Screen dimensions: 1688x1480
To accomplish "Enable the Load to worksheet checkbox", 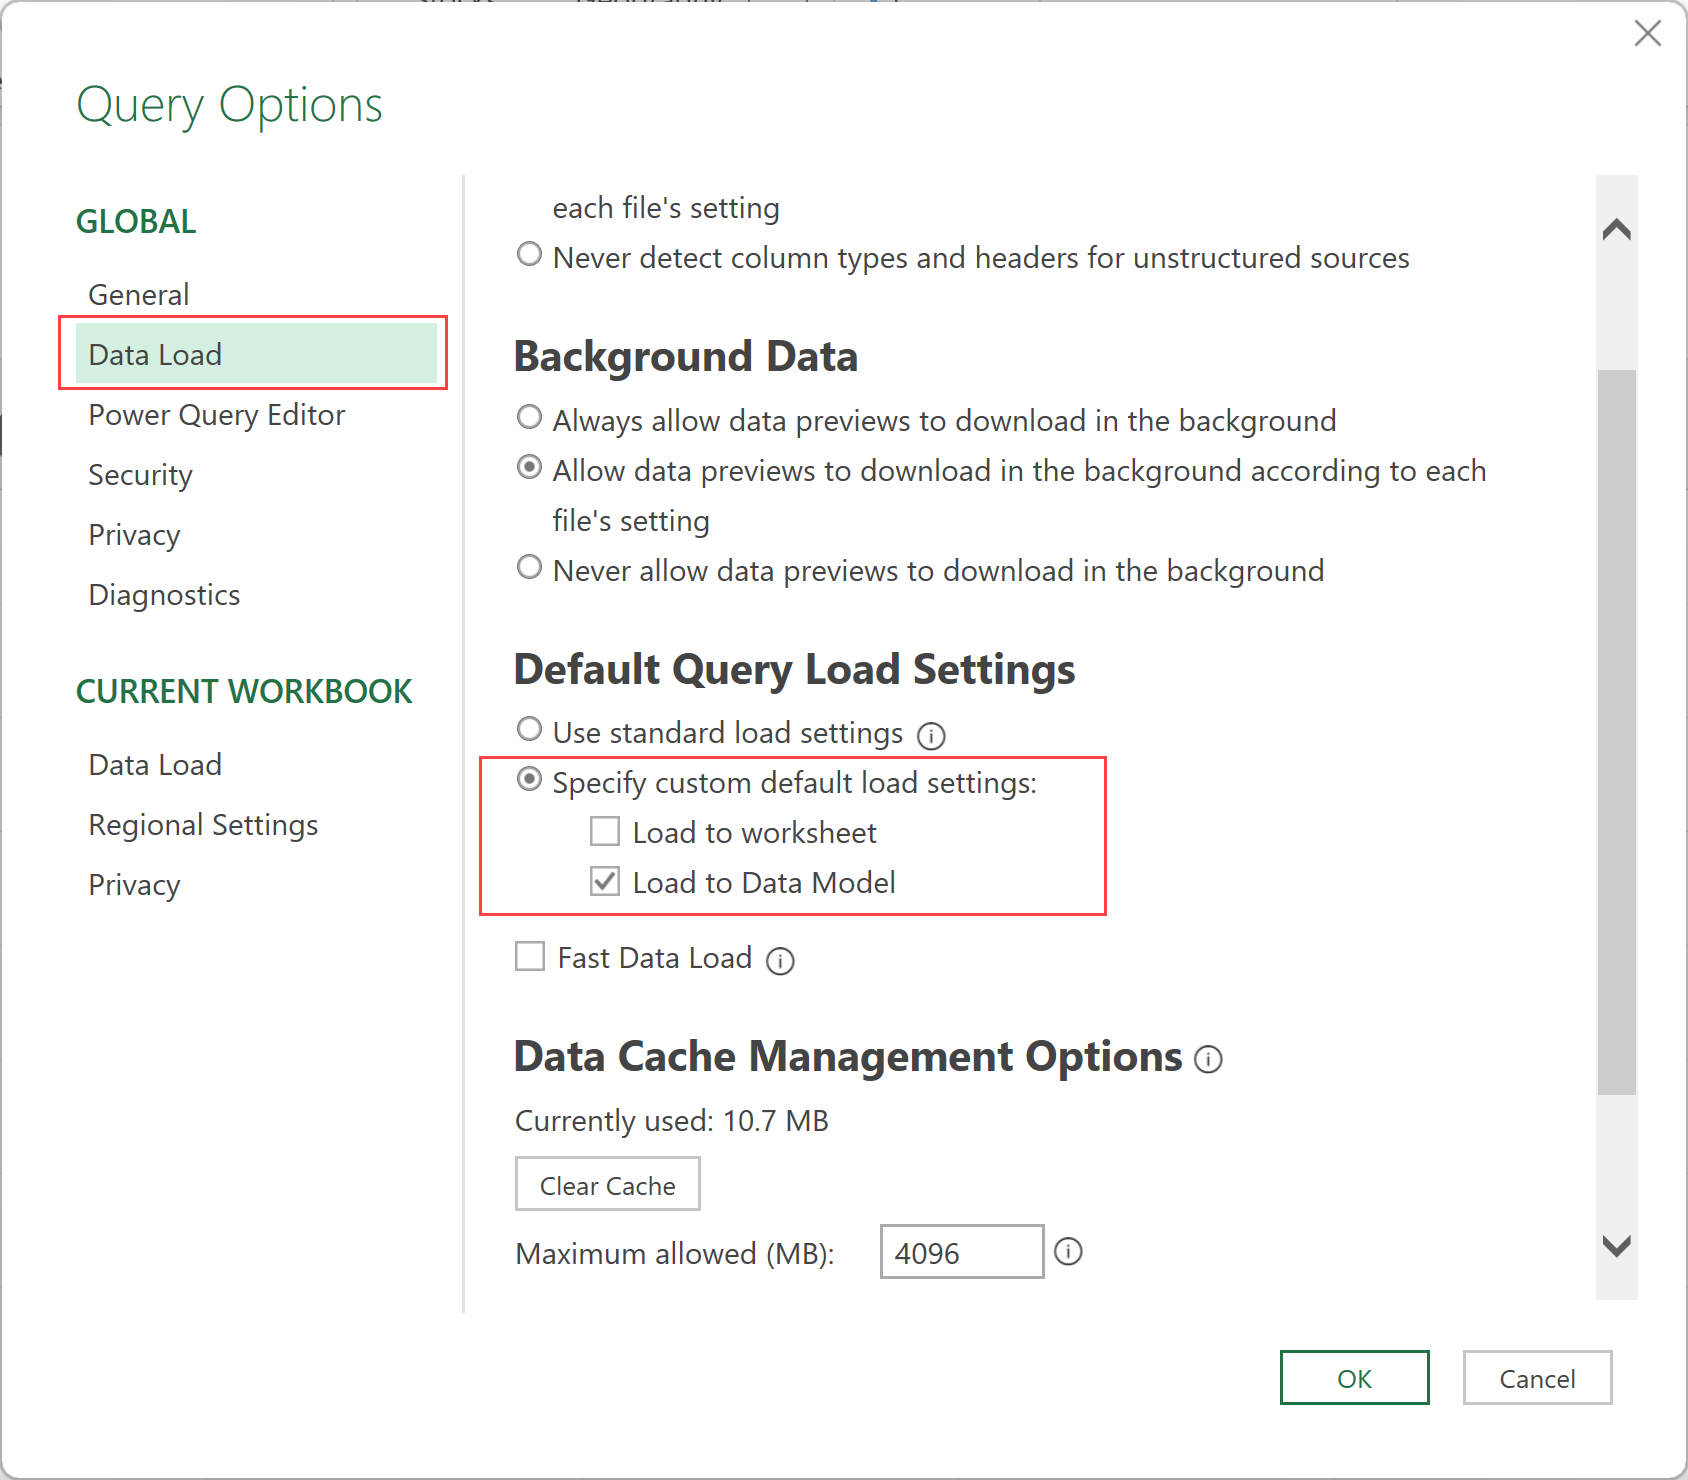I will pyautogui.click(x=605, y=832).
